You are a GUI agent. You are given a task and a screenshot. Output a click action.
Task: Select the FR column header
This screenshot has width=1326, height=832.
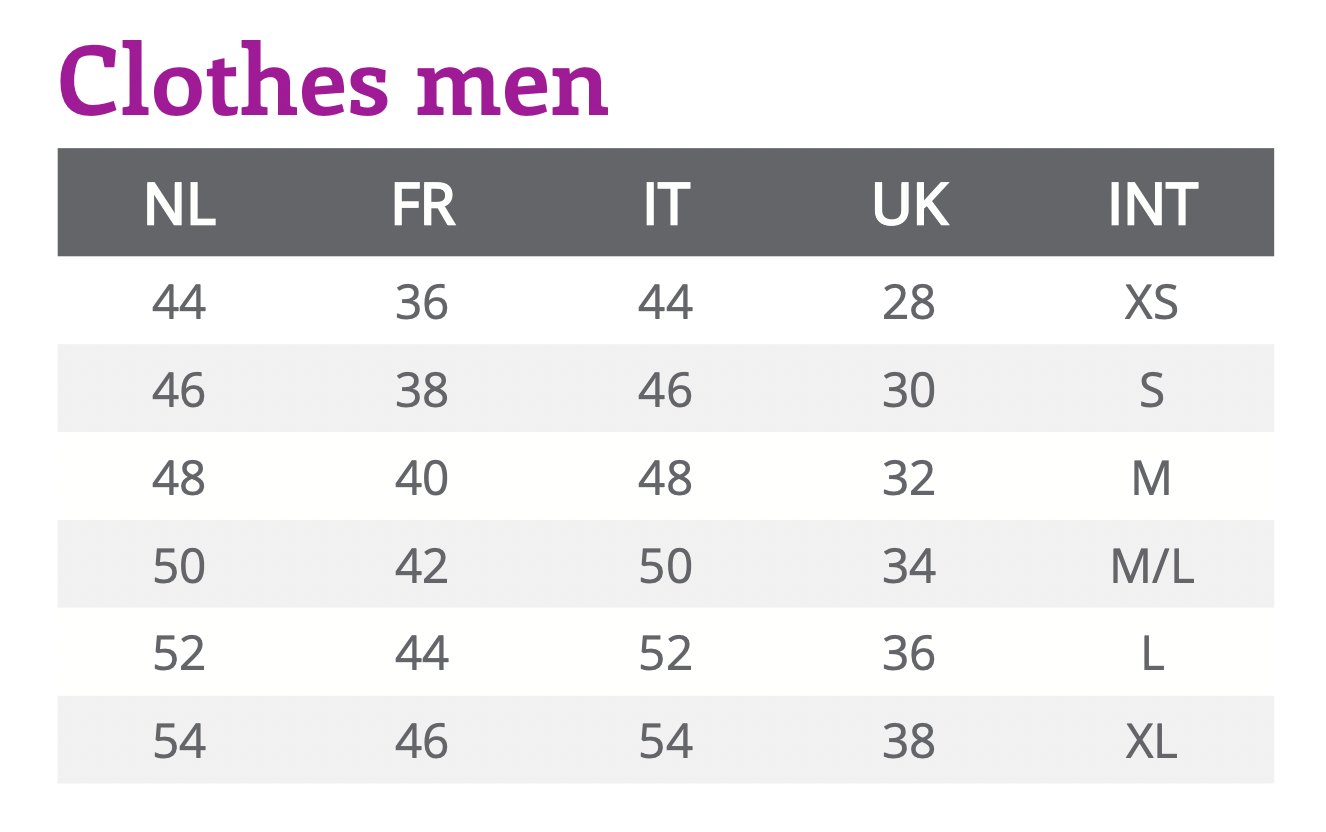pos(423,204)
